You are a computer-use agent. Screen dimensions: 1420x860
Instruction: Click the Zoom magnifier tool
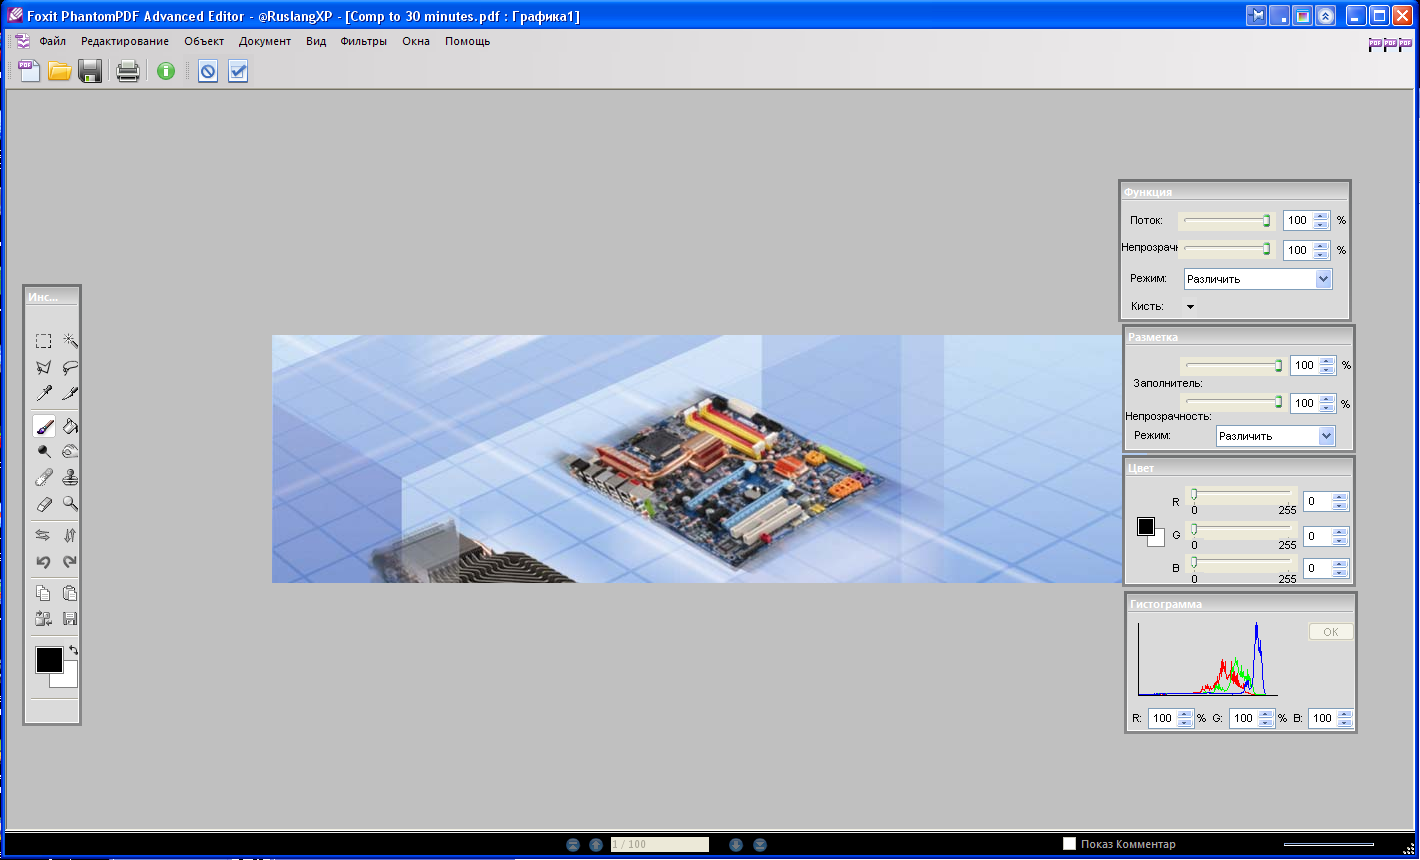point(70,505)
